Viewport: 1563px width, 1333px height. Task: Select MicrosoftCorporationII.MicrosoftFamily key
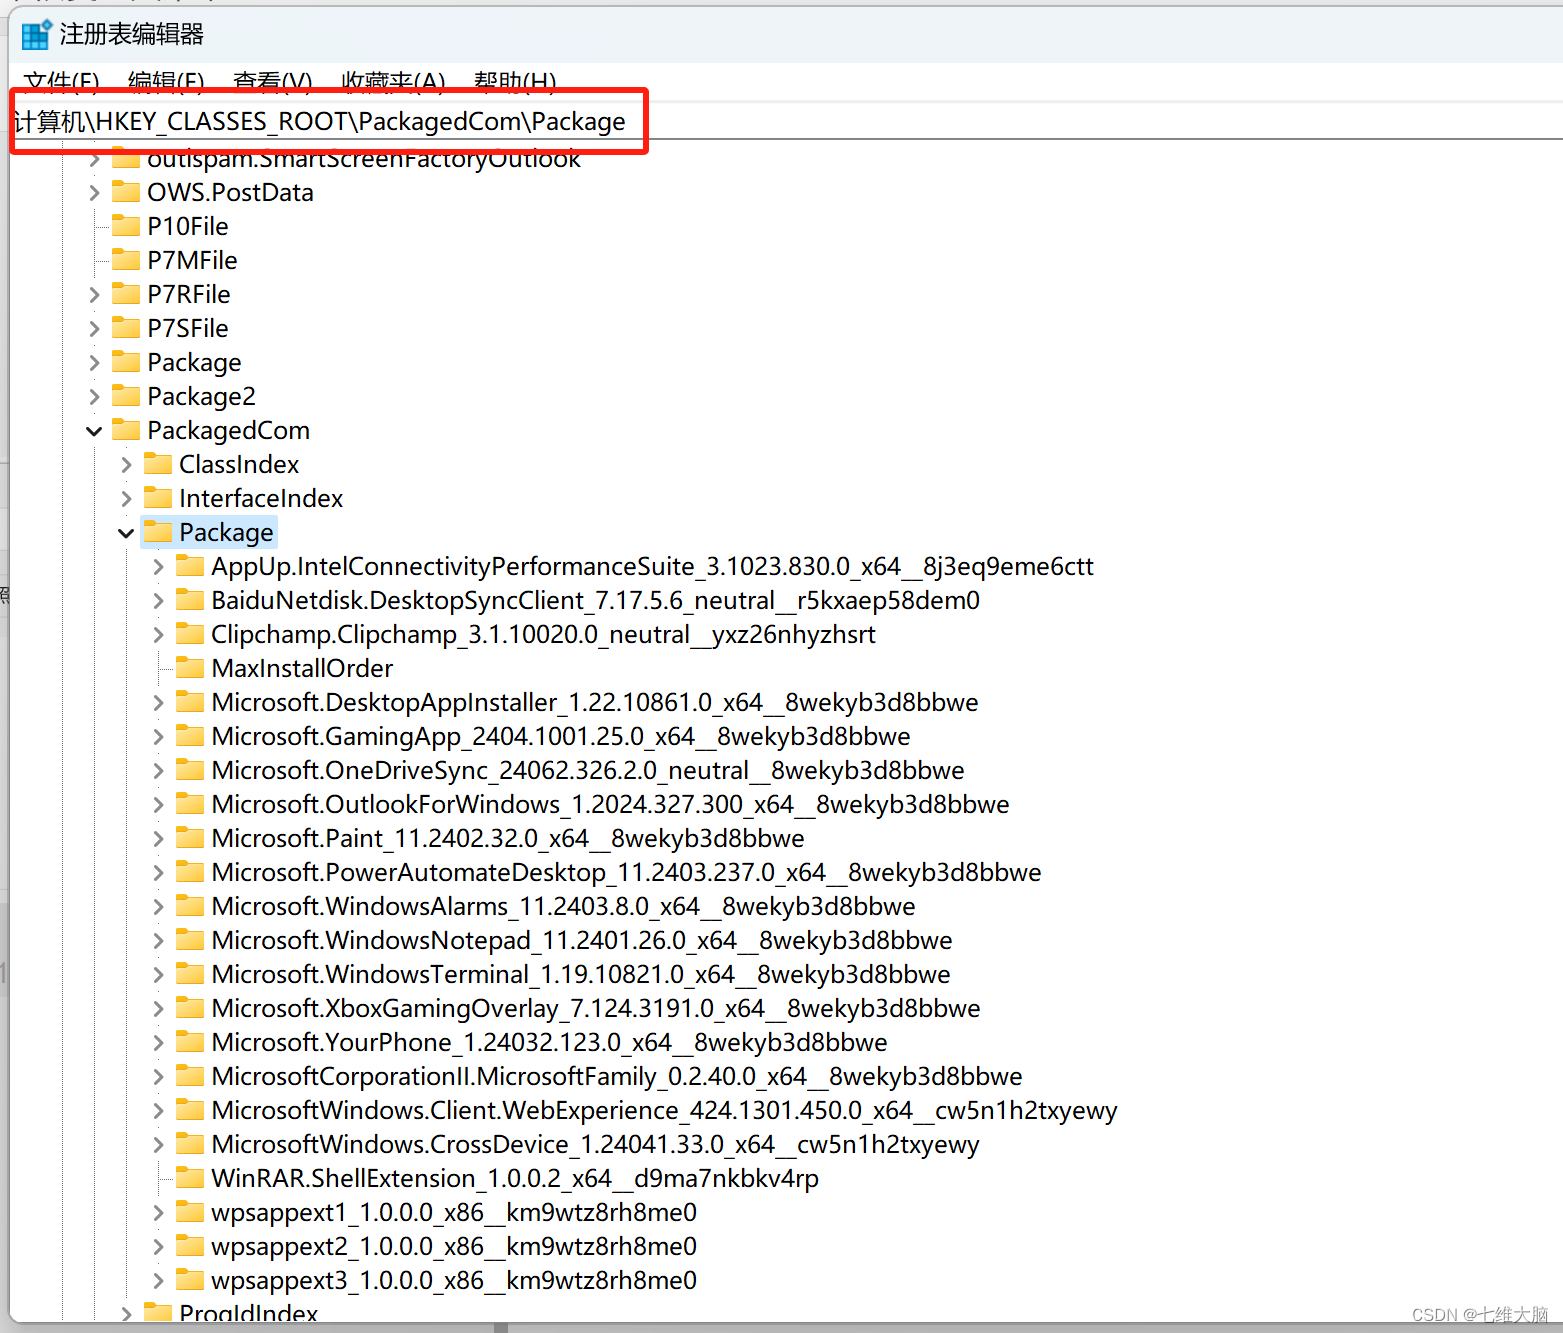(617, 1077)
